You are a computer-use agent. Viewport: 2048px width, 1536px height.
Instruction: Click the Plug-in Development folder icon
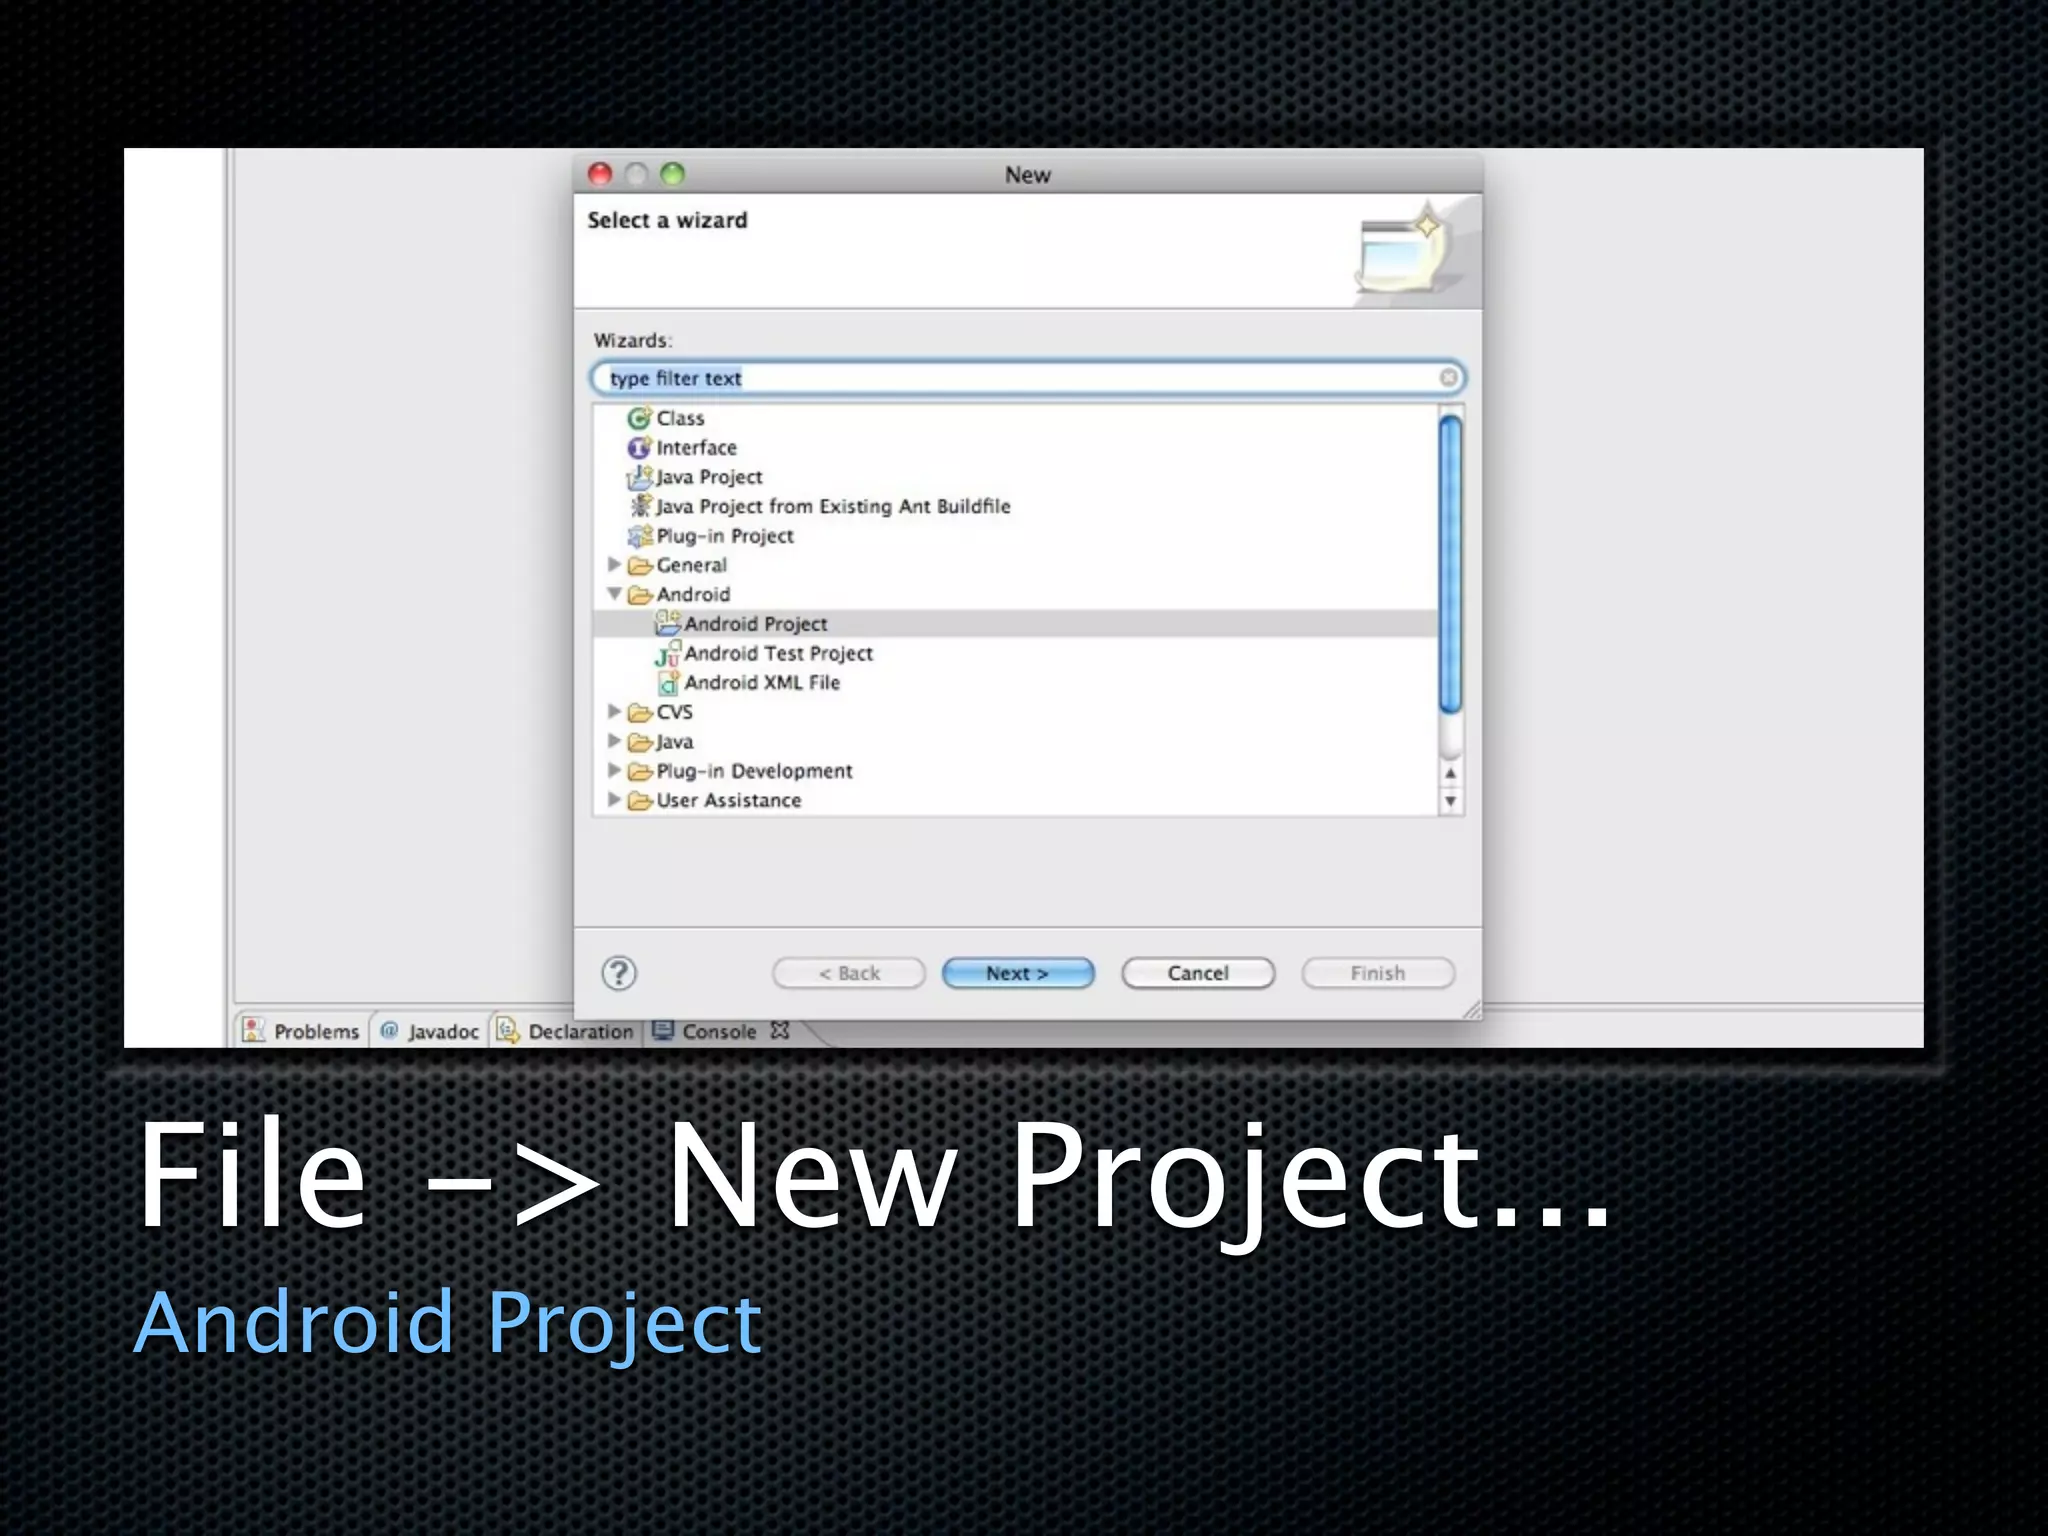640,771
